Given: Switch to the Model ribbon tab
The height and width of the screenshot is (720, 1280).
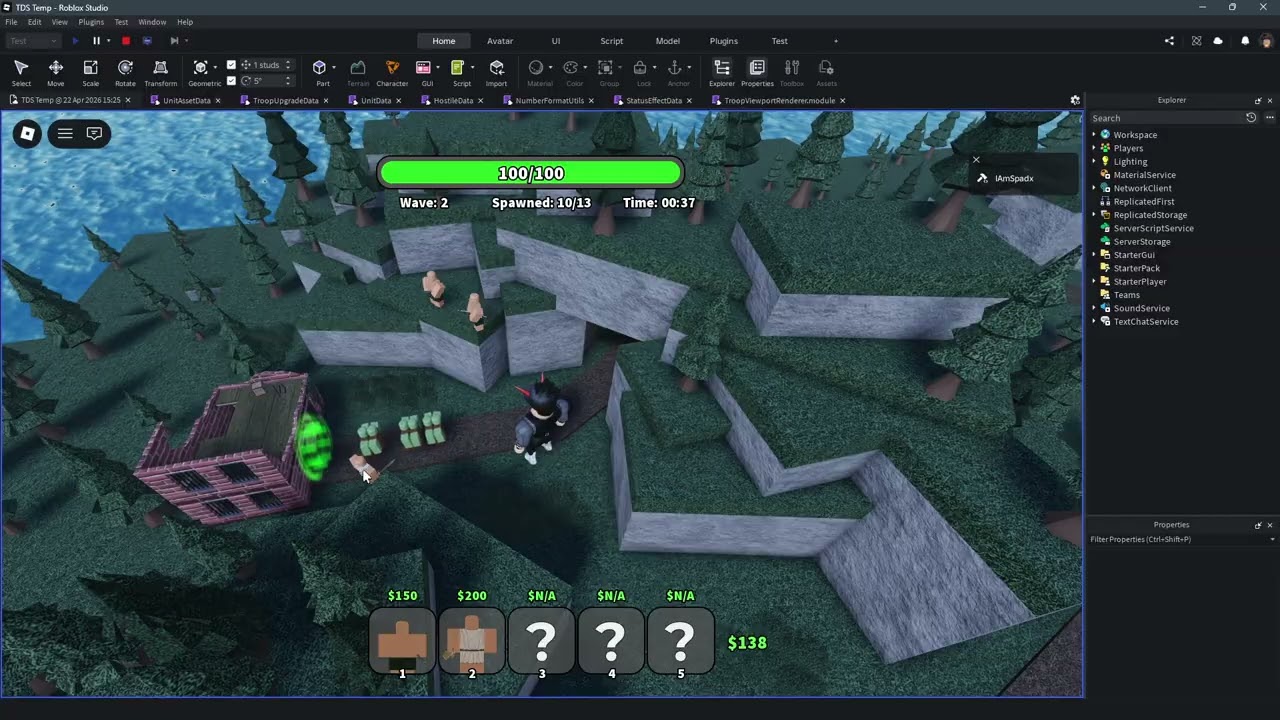Looking at the screenshot, I should (x=668, y=41).
